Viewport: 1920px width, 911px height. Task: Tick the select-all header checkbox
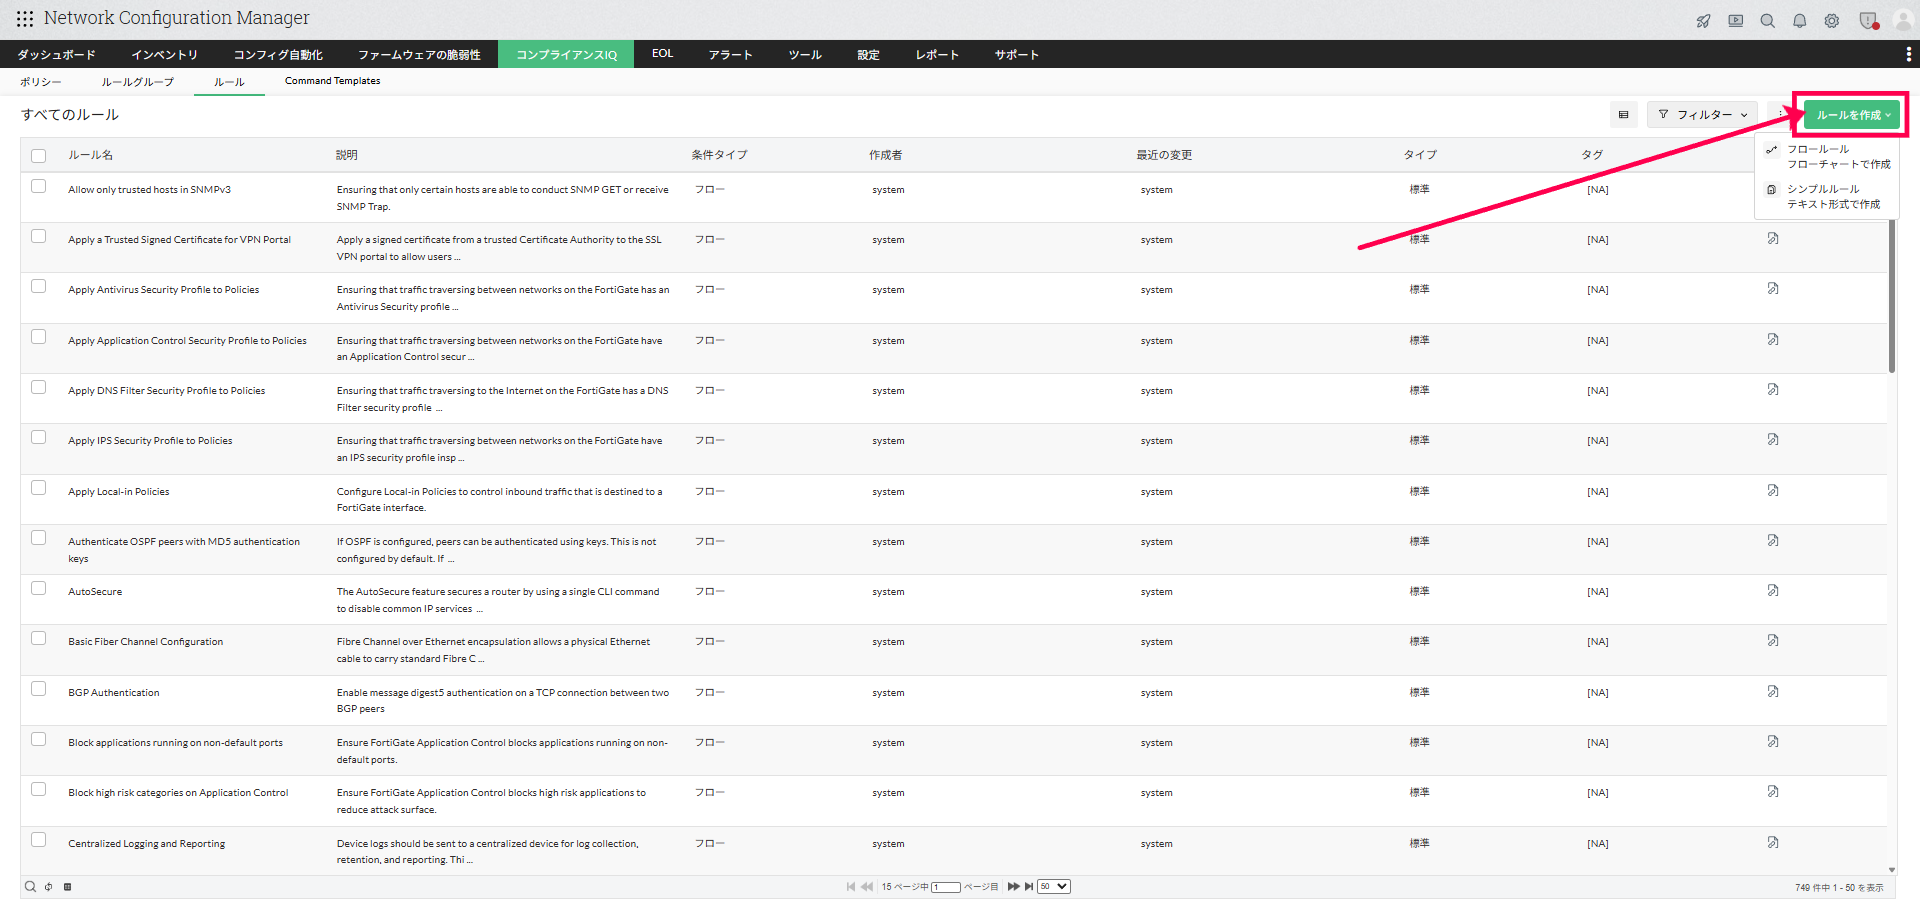pyautogui.click(x=39, y=156)
